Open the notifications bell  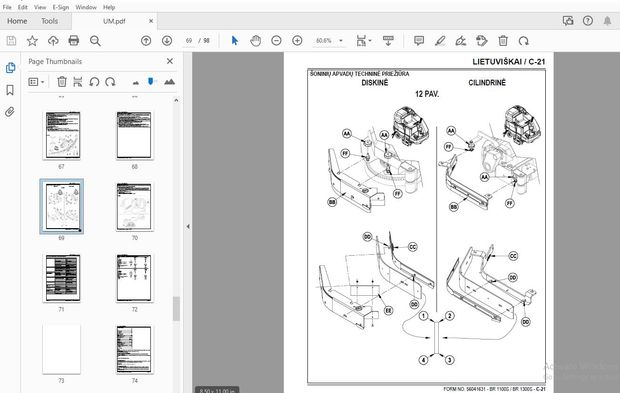[x=607, y=21]
